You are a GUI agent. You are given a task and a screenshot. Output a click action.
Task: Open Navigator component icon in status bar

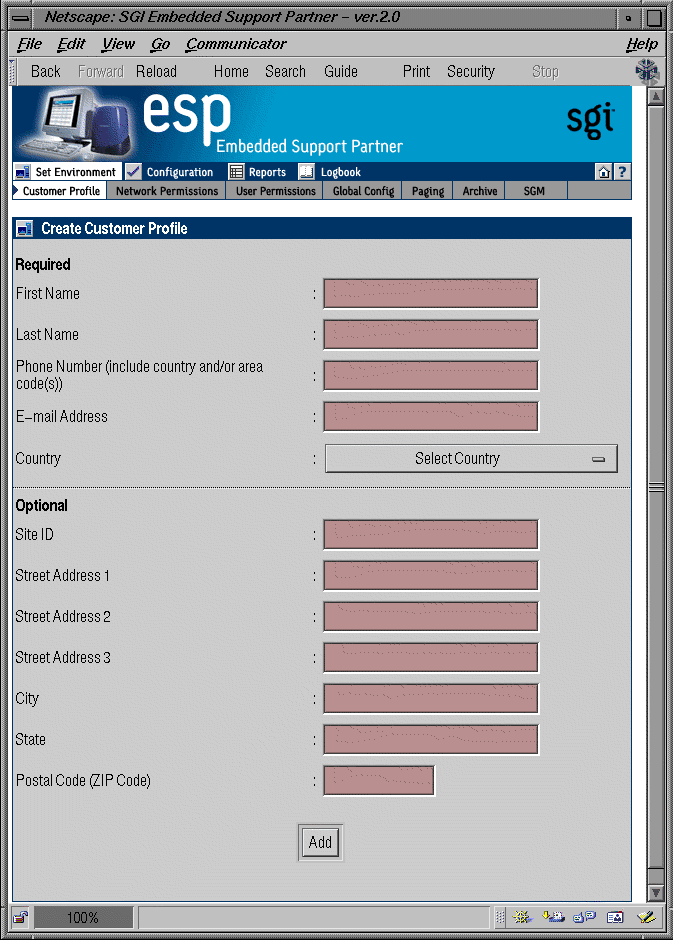(x=522, y=917)
